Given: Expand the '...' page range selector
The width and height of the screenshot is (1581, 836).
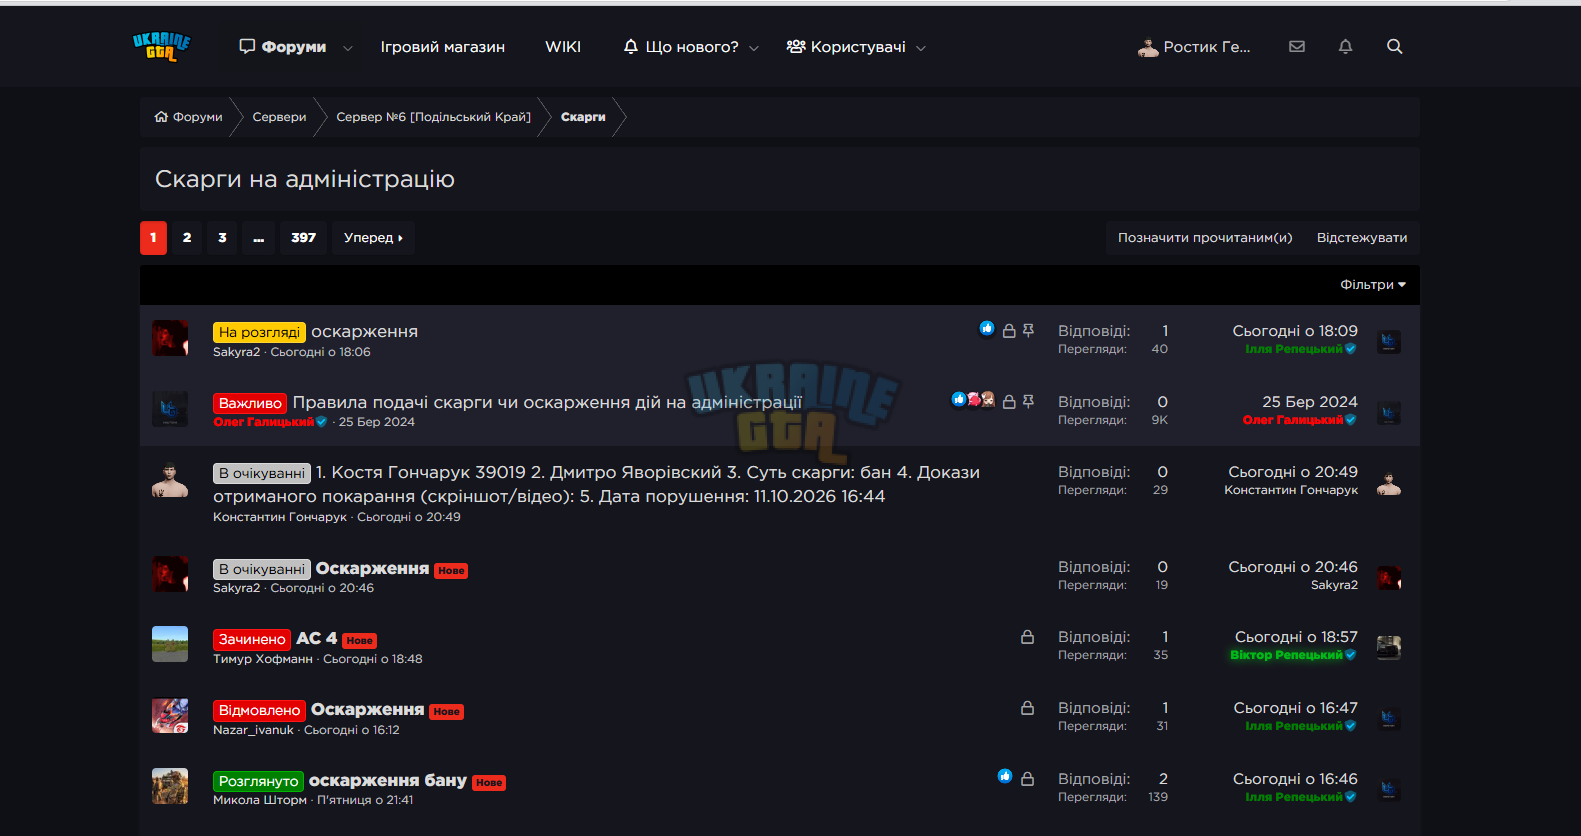Looking at the screenshot, I should point(258,238).
